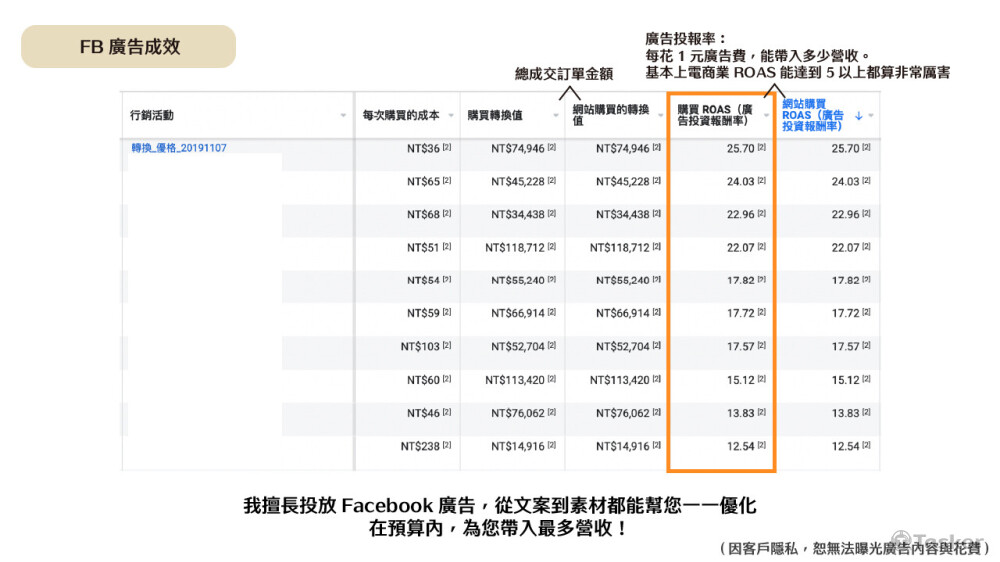Click NT$113,420 in the 購買轉換值 column
The width and height of the screenshot is (1000, 562).
[x=515, y=380]
